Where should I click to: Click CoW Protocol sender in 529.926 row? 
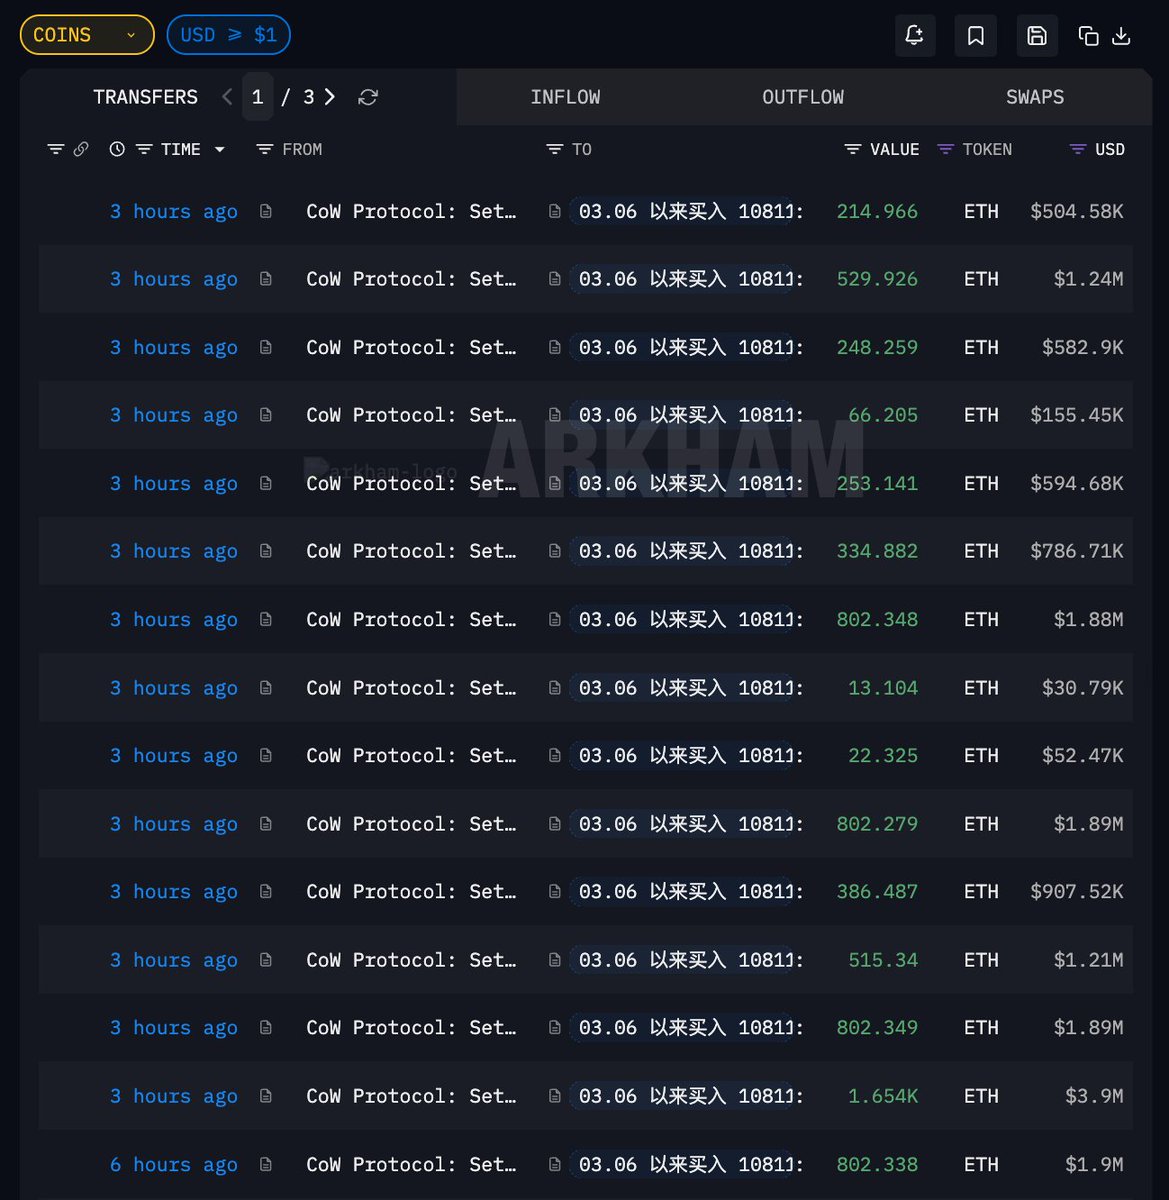pos(411,279)
